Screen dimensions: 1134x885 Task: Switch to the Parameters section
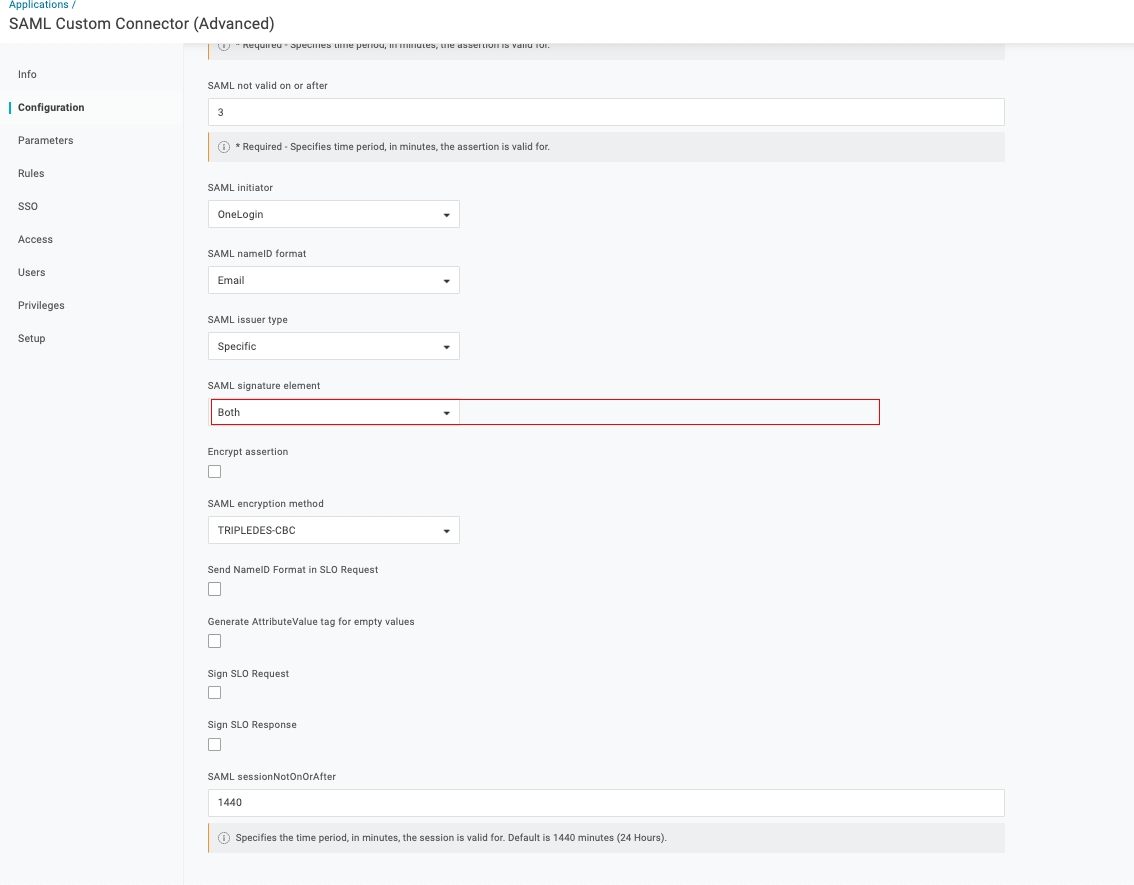click(45, 140)
